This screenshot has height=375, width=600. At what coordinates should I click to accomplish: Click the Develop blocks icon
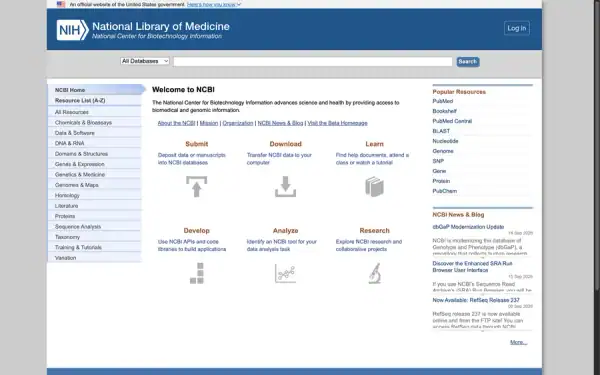[x=197, y=273]
